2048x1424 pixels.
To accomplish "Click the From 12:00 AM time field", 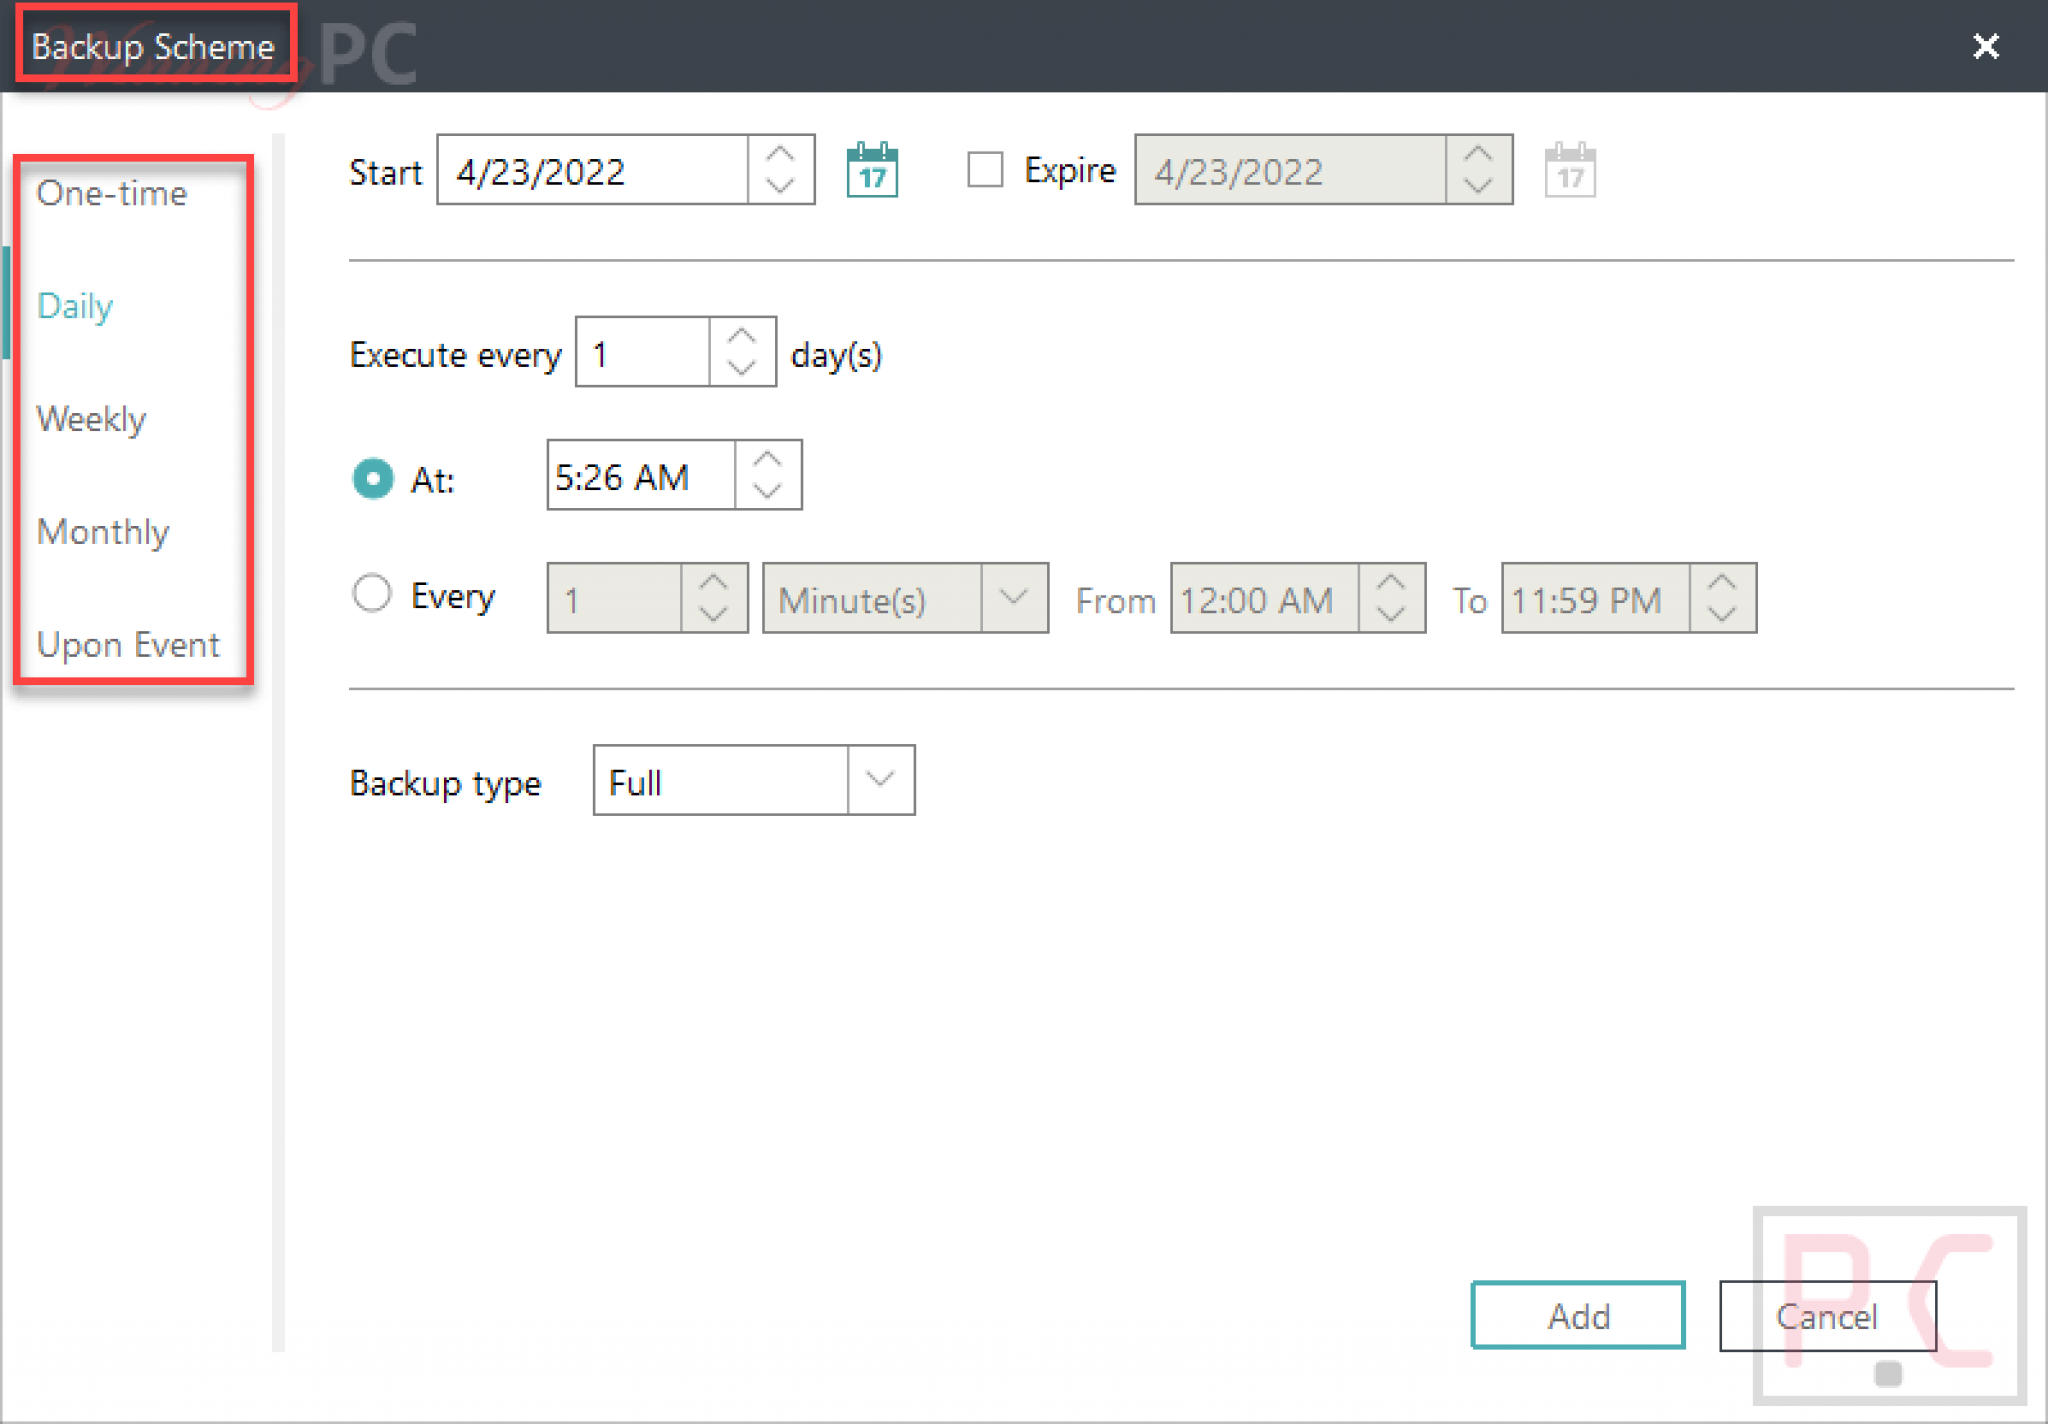I will (x=1265, y=598).
